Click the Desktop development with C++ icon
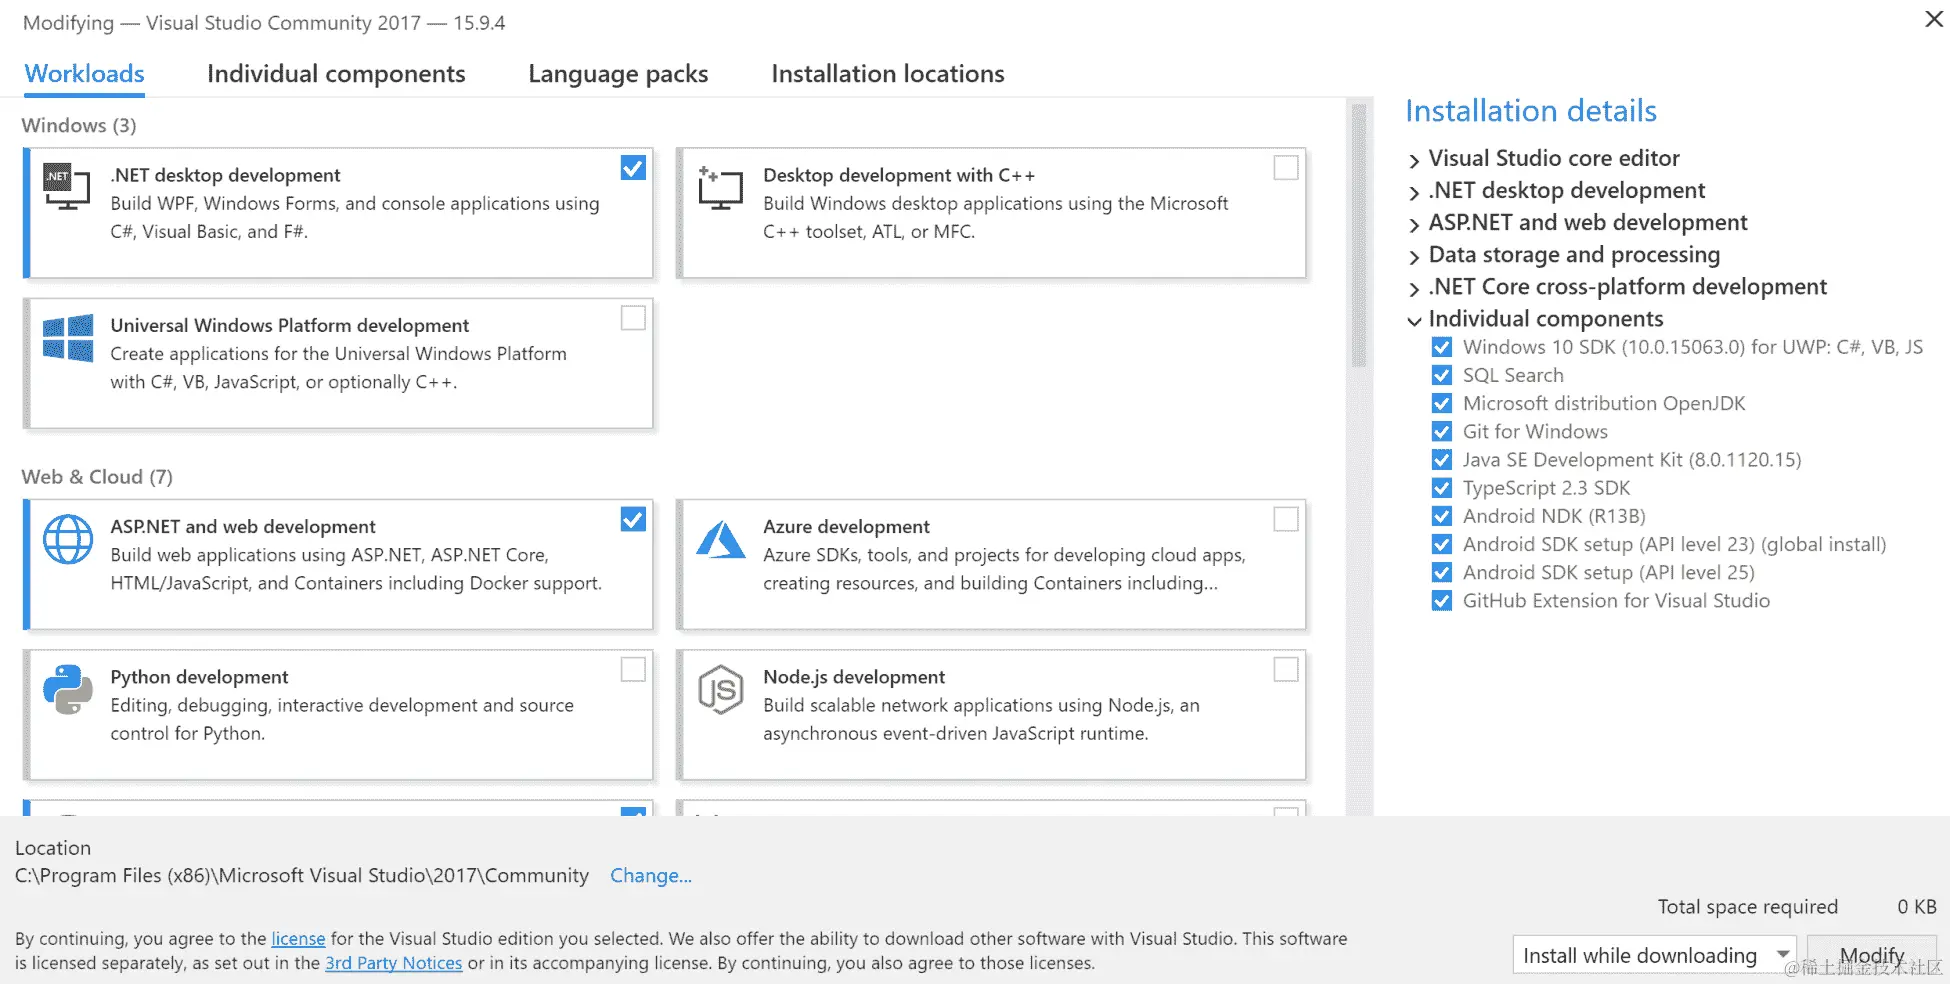1950x984 pixels. point(720,187)
